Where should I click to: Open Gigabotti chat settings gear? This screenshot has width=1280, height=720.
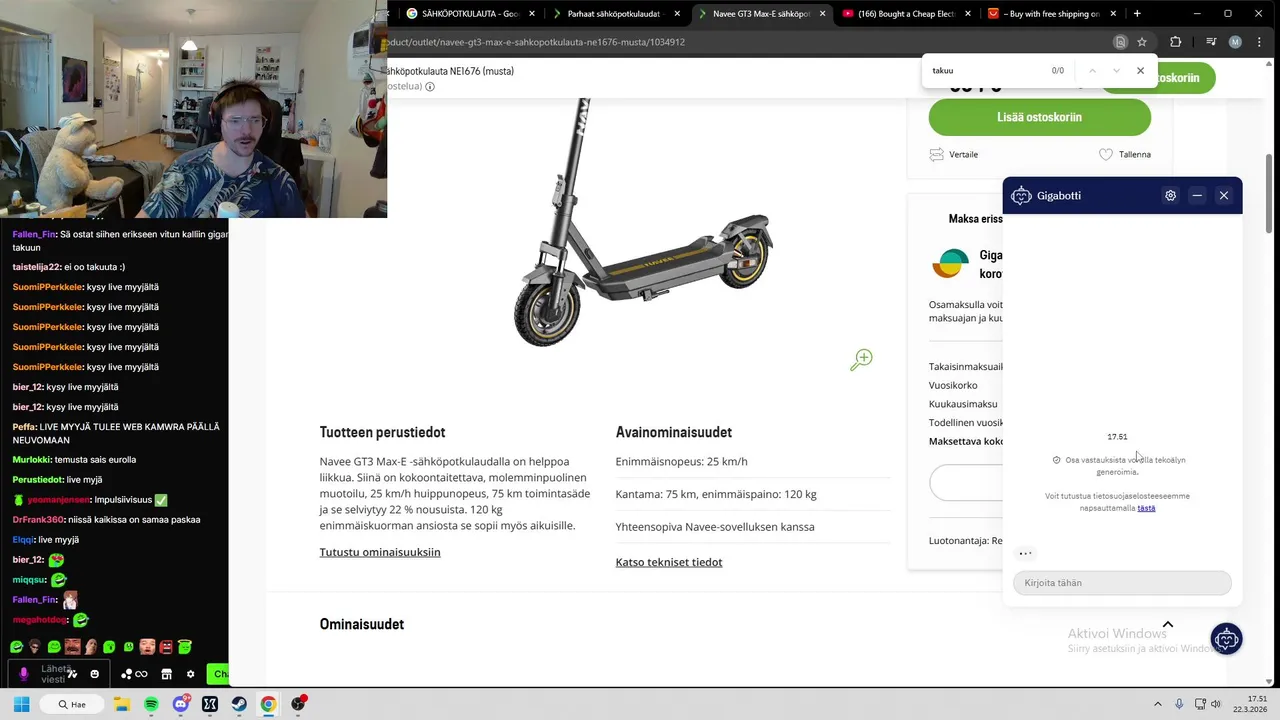pos(1170,196)
